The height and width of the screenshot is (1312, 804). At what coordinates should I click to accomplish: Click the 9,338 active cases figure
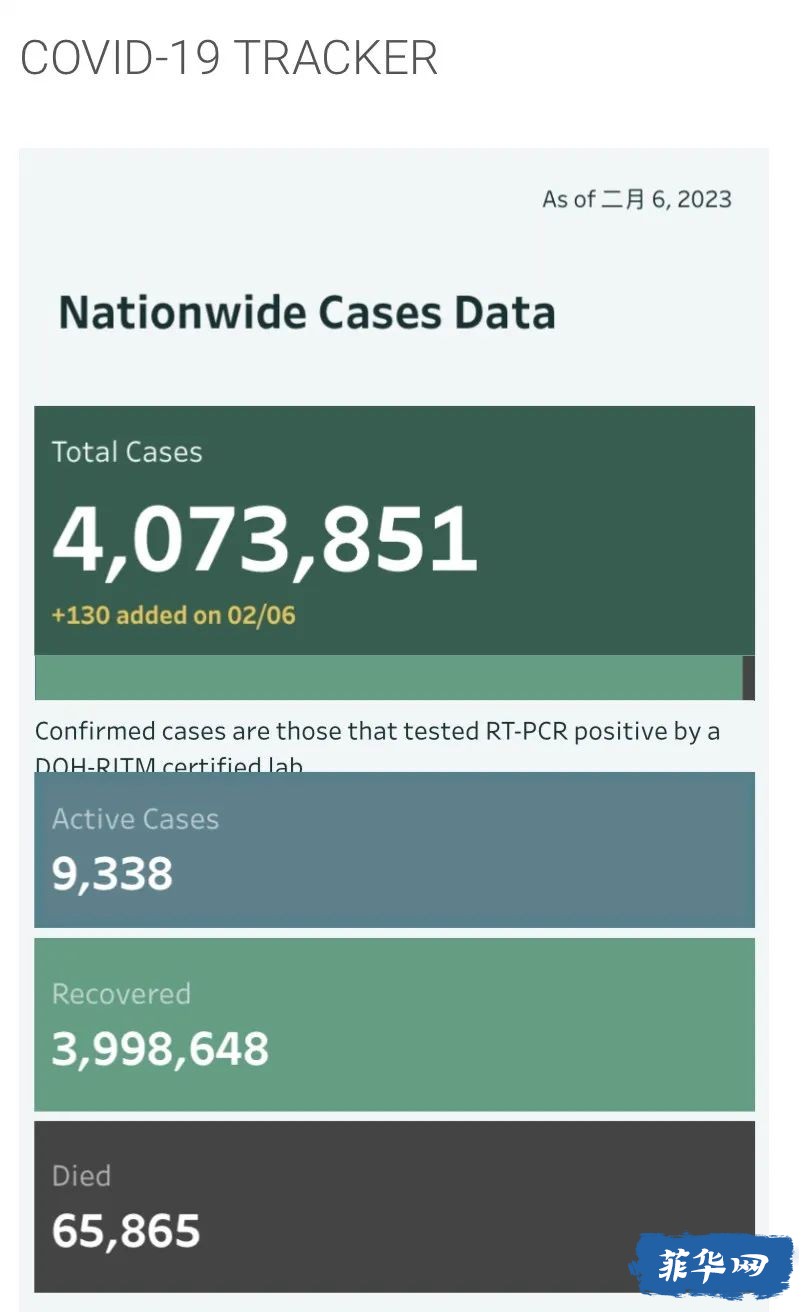pos(112,874)
